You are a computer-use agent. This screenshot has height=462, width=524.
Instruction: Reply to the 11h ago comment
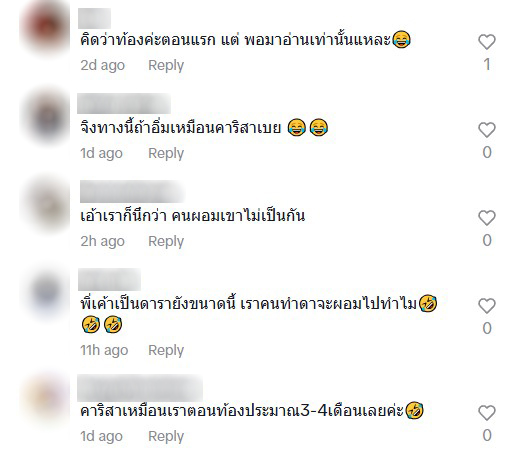[x=166, y=350]
